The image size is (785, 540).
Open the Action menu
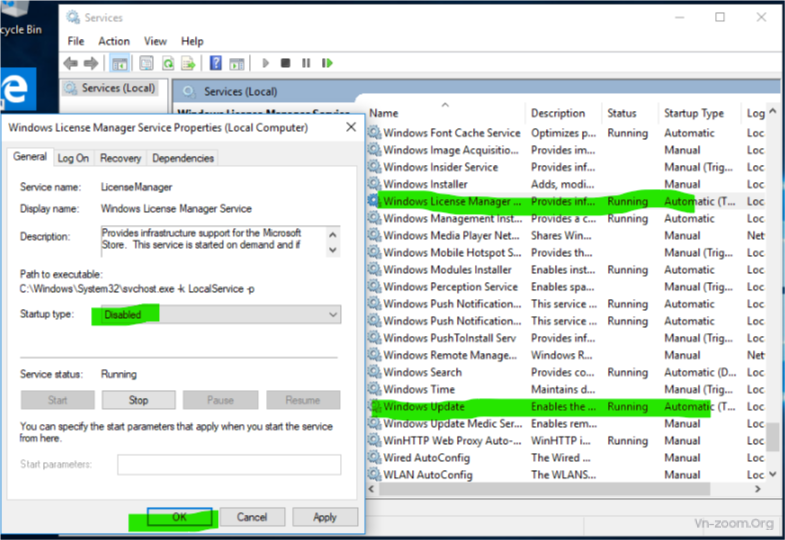[114, 41]
